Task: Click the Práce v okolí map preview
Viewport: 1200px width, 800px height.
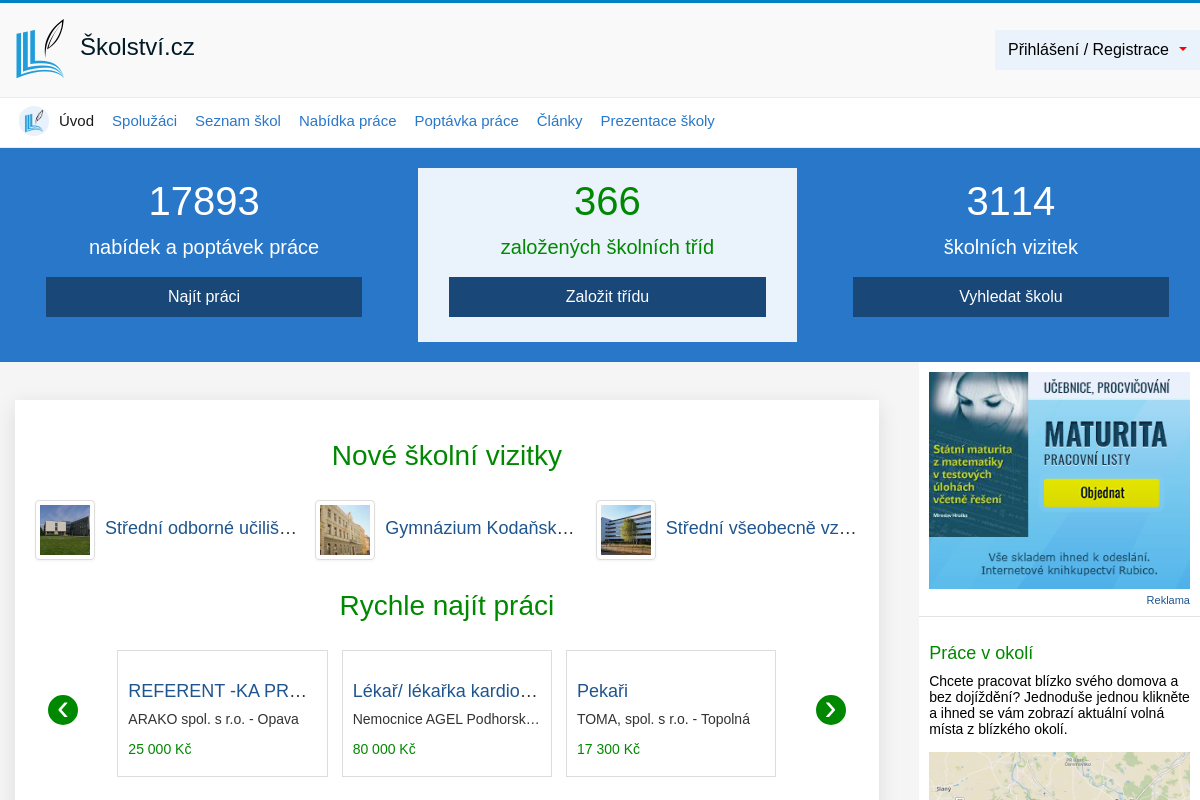Action: (x=1059, y=776)
